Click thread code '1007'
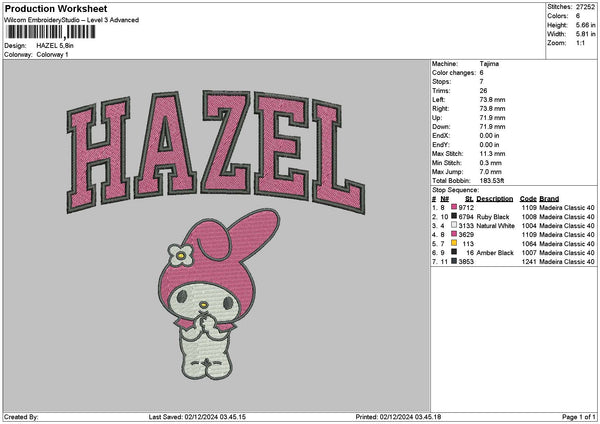This screenshot has width=600, height=424. tap(529, 253)
